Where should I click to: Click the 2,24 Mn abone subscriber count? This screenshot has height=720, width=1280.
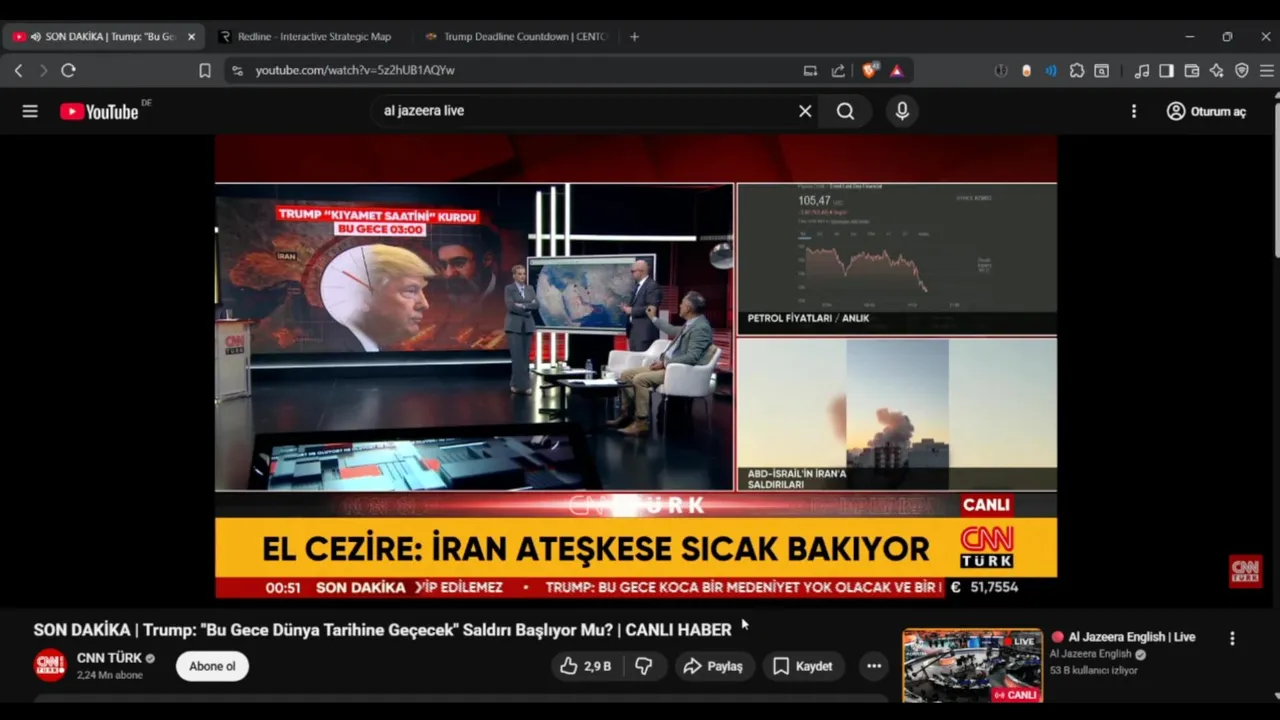(110, 675)
